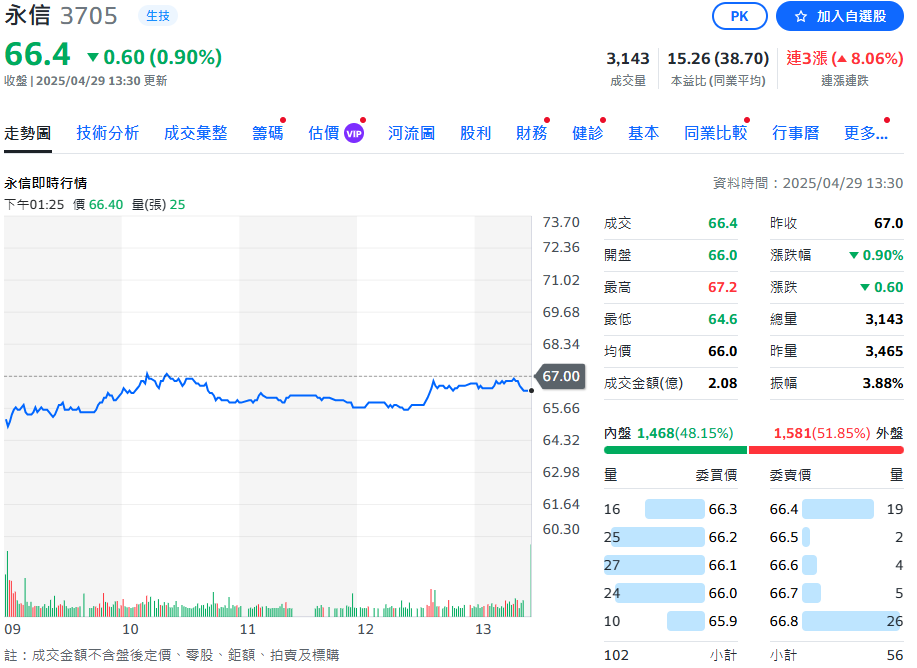Open the 技術分析 tab

pos(108,133)
